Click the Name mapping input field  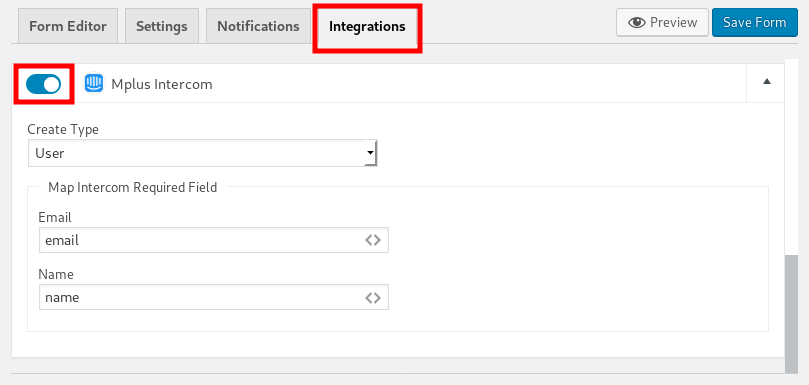coord(214,297)
